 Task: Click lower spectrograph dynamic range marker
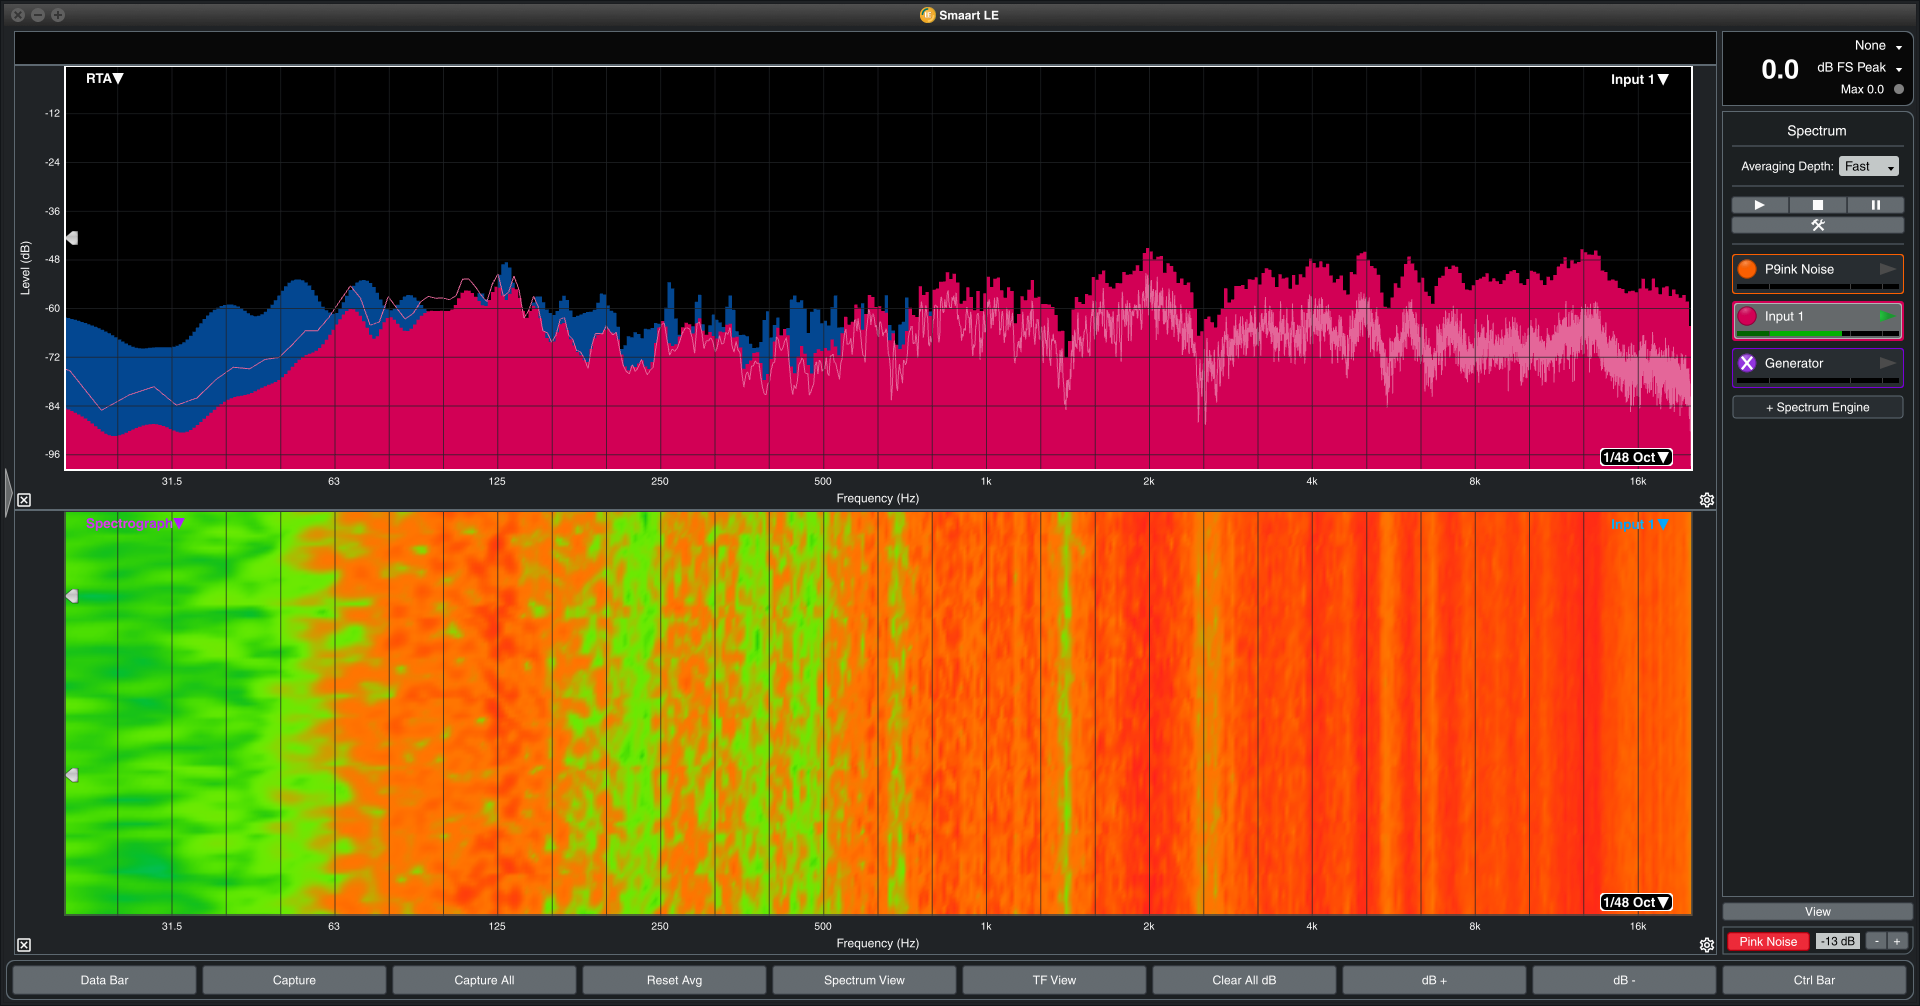click(72, 775)
